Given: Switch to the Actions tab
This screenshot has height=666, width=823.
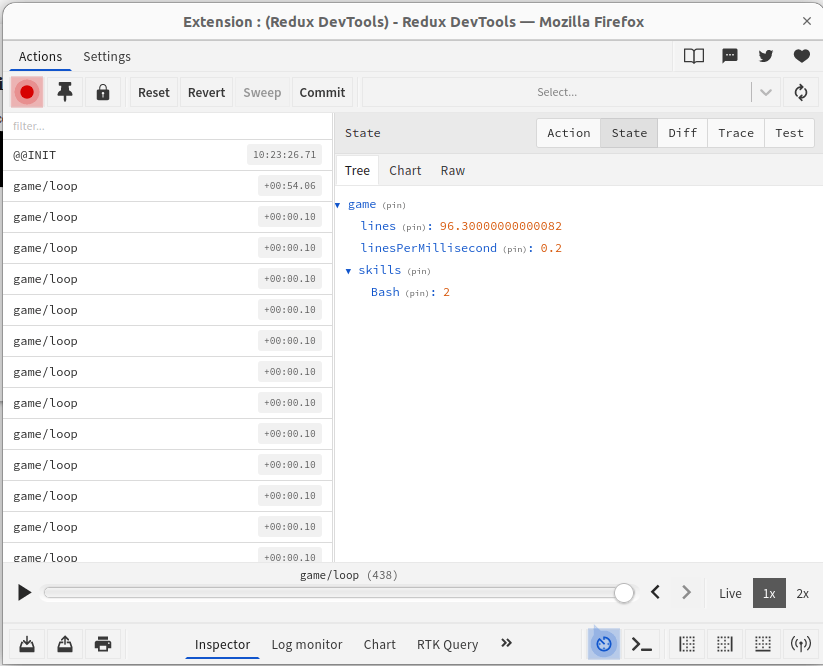Looking at the screenshot, I should point(40,56).
